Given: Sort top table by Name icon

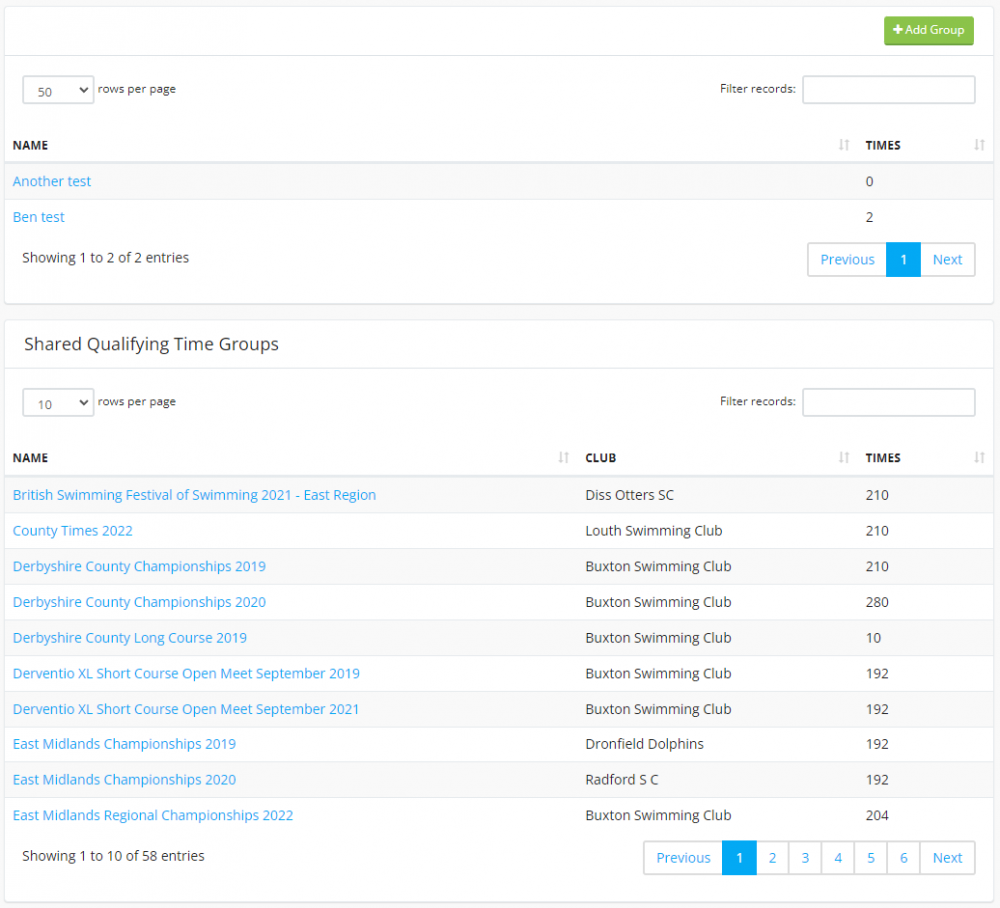Looking at the screenshot, I should pyautogui.click(x=844, y=146).
